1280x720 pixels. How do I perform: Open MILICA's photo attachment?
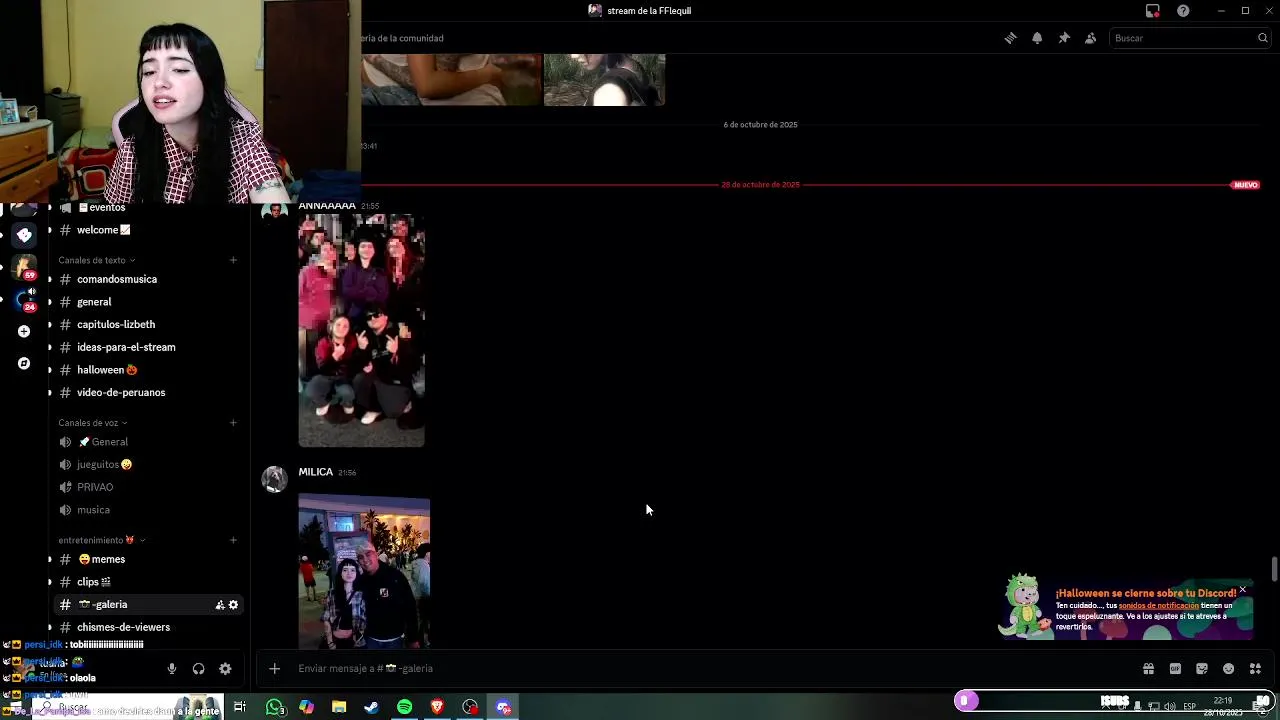coord(364,571)
